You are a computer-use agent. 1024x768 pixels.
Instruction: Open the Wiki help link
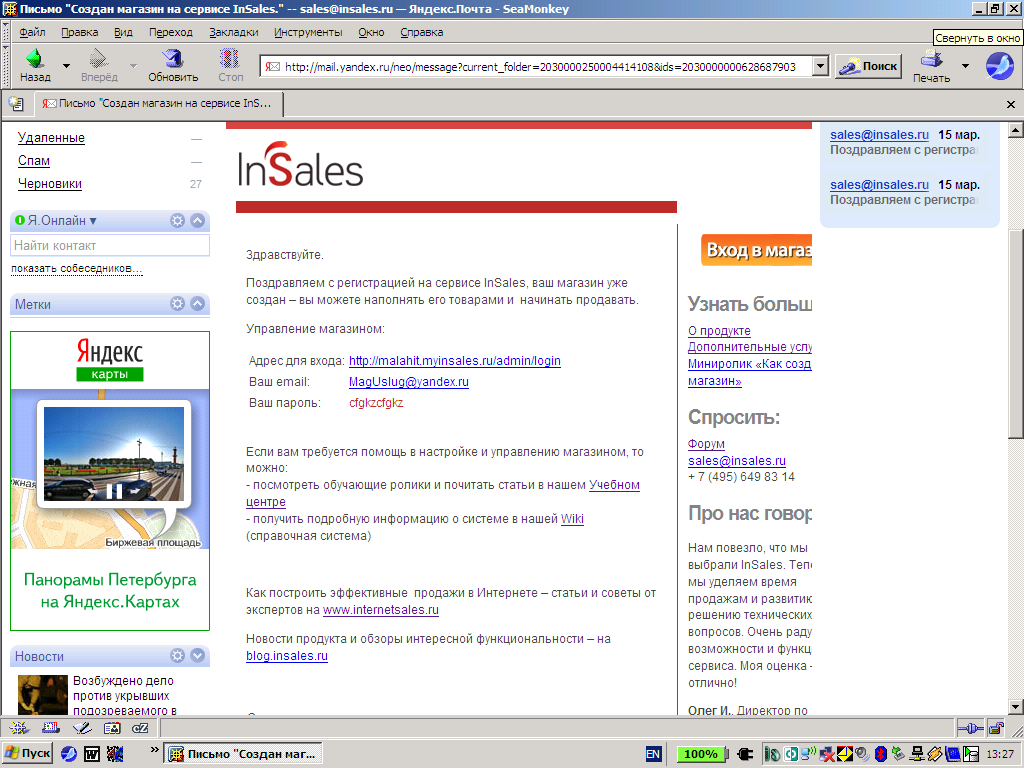572,519
